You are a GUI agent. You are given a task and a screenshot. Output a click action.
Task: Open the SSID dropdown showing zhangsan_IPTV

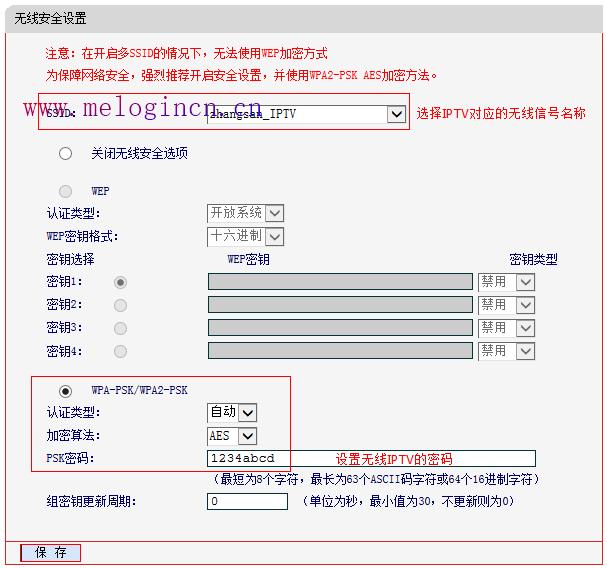pos(306,114)
